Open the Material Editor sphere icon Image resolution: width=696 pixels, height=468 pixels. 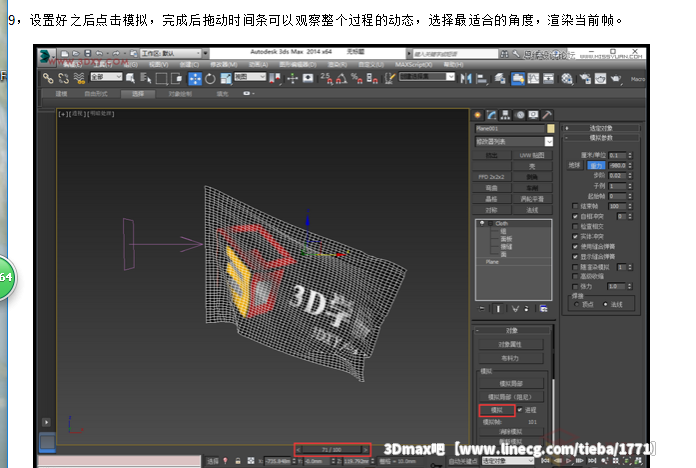pos(566,79)
